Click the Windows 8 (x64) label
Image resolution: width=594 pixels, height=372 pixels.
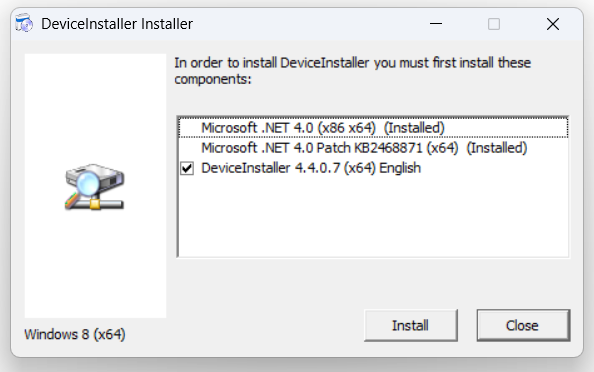click(75, 334)
